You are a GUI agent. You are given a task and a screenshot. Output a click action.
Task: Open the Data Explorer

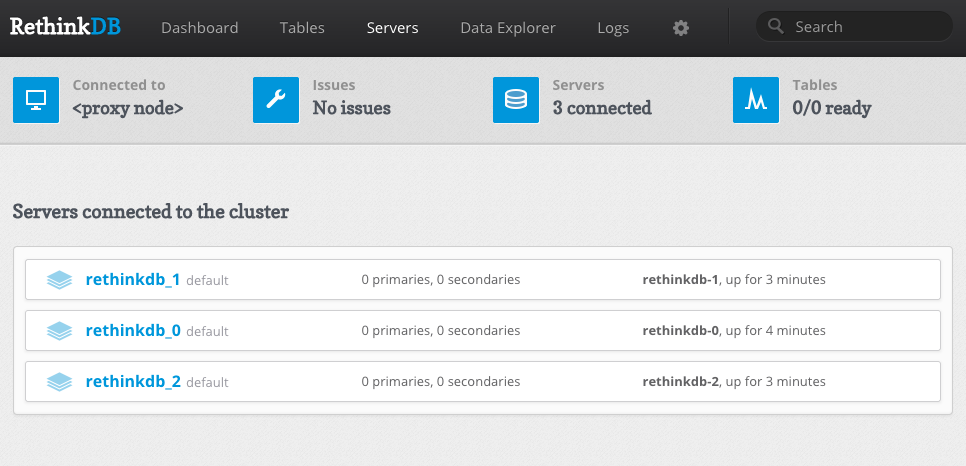(508, 28)
